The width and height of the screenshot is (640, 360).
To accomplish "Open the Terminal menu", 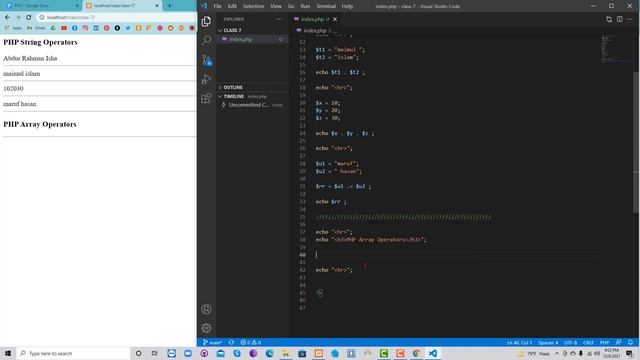I will tap(326, 6).
